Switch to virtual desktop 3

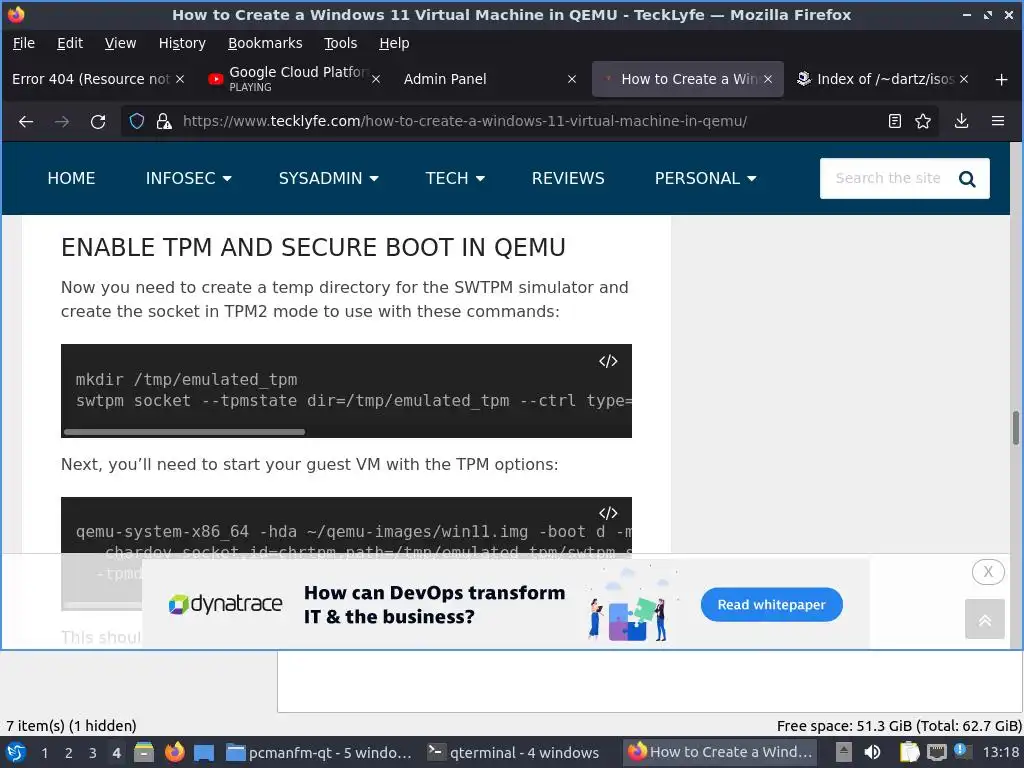[93, 753]
